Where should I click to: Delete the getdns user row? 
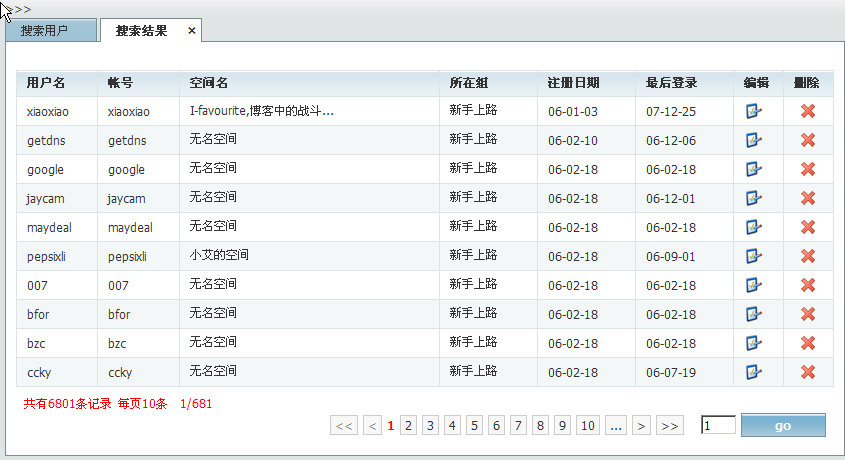[x=808, y=140]
